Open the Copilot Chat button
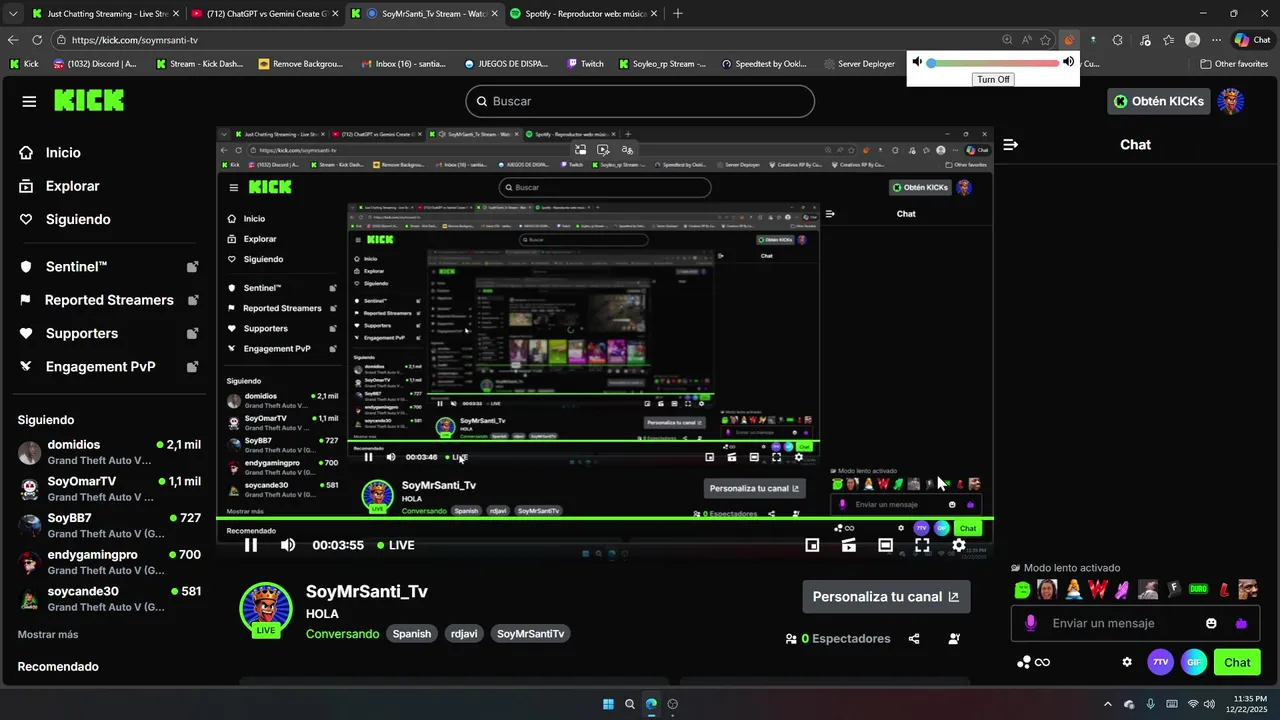Image resolution: width=1280 pixels, height=720 pixels. (x=1251, y=40)
